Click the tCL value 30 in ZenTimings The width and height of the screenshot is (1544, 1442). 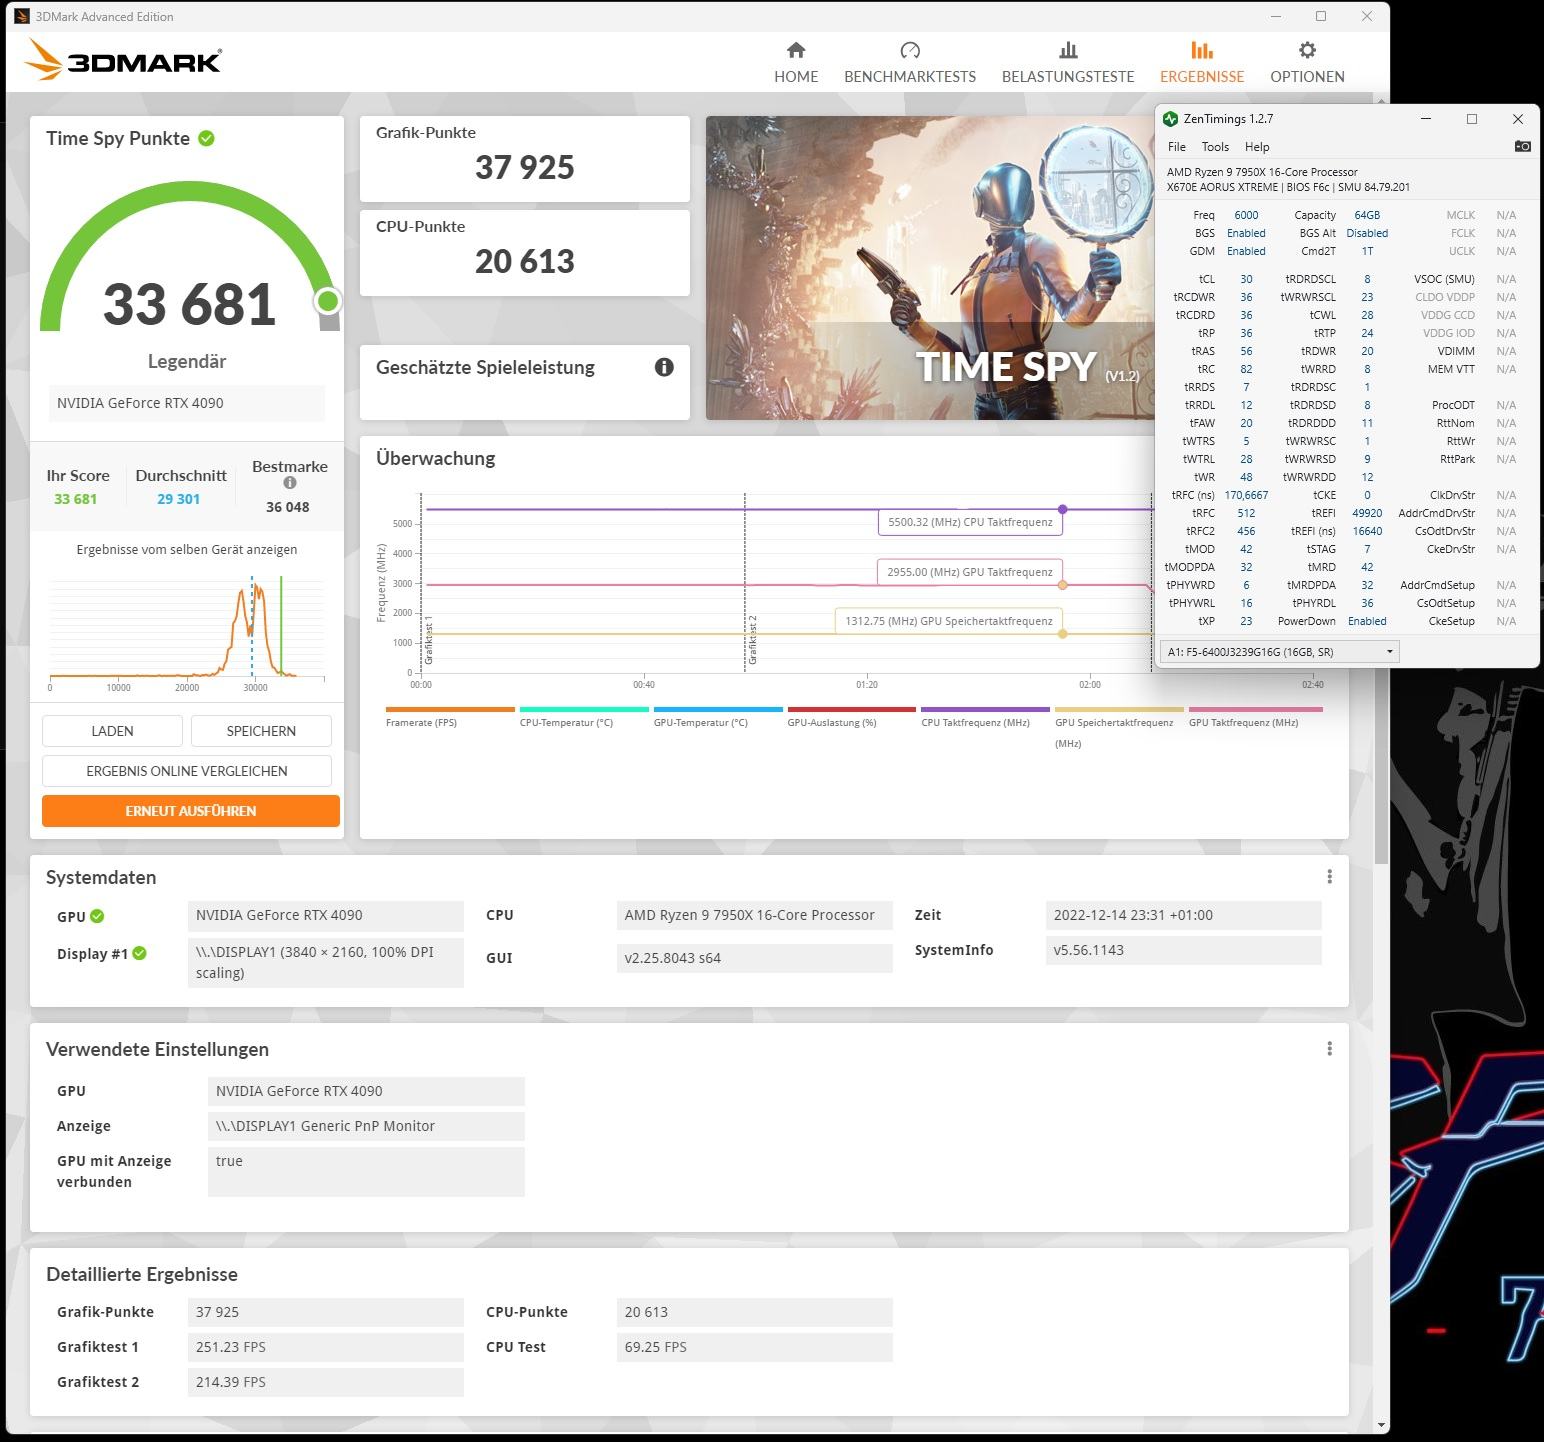[x=1246, y=279]
